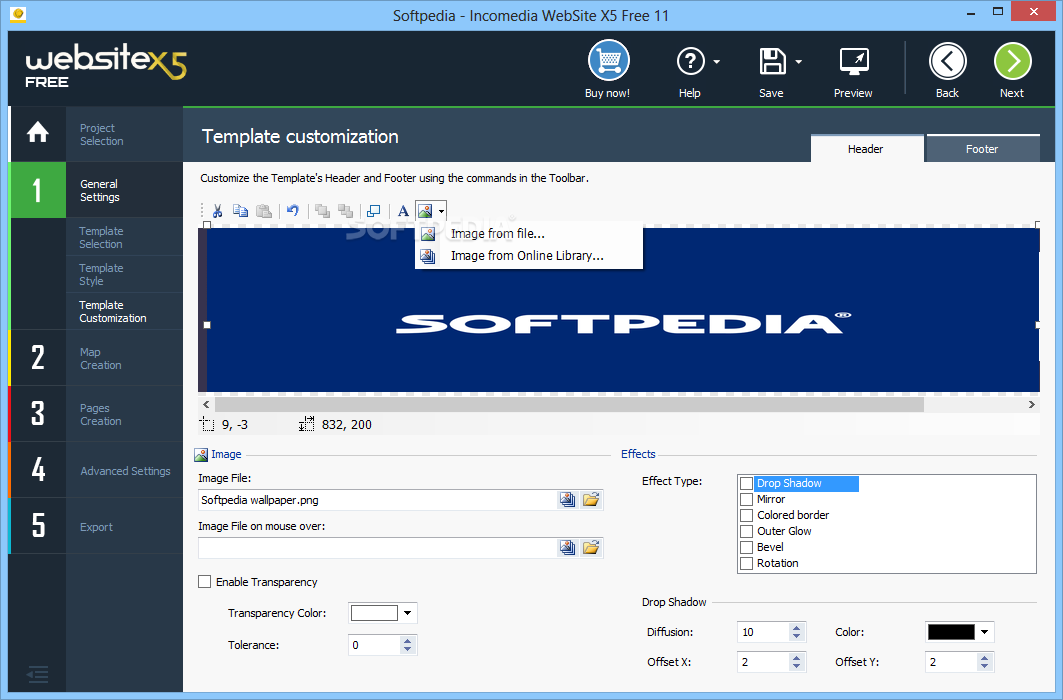Click the scrollbar right arrow under preview
This screenshot has width=1063, height=700.
(x=1032, y=405)
